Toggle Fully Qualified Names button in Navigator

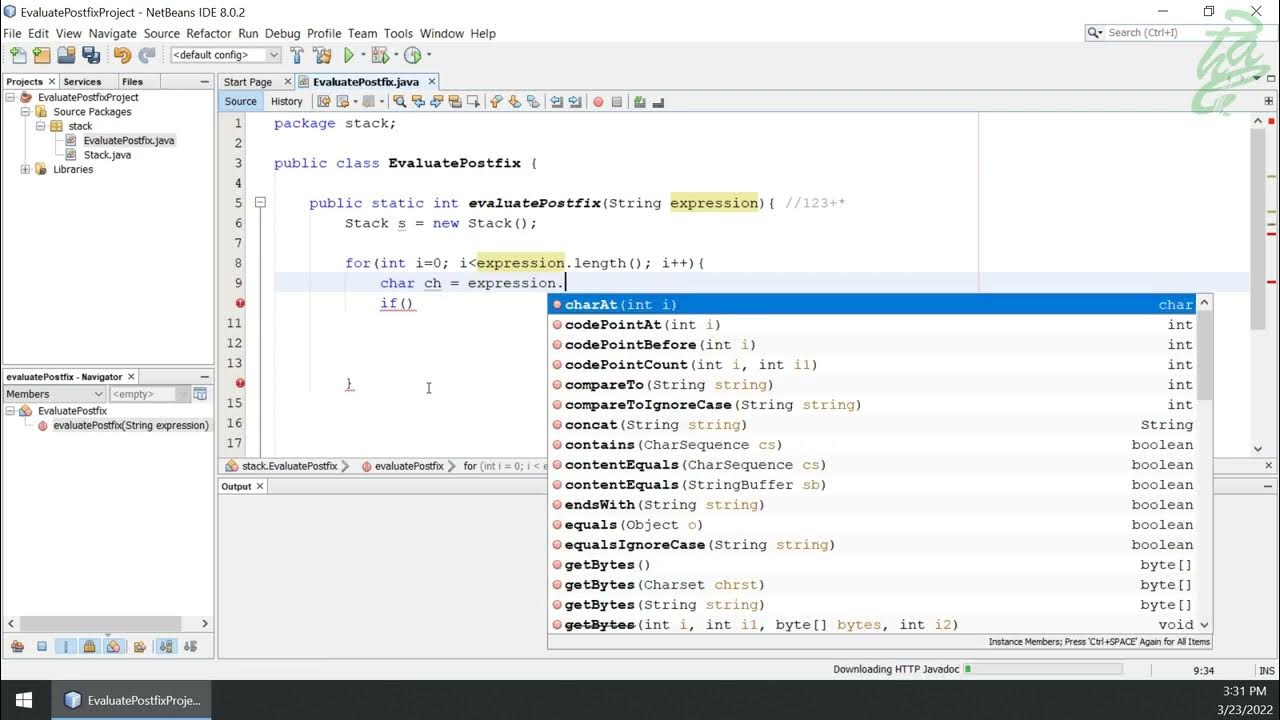coord(140,647)
